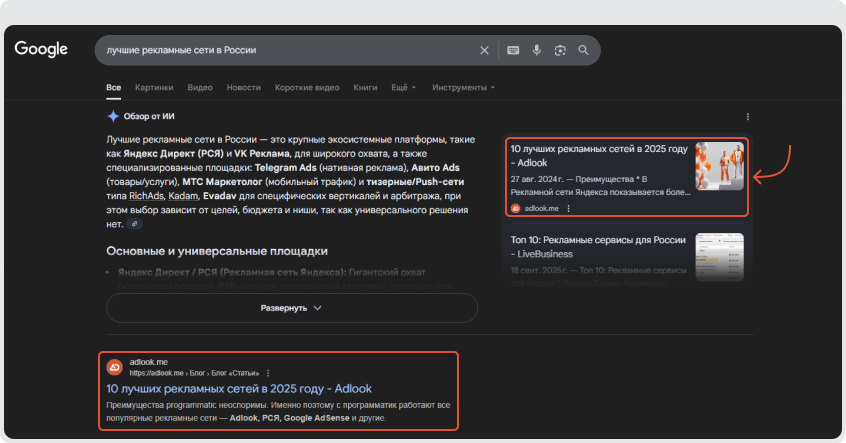Open the Инструменты dropdown
This screenshot has height=443, width=846.
click(463, 88)
